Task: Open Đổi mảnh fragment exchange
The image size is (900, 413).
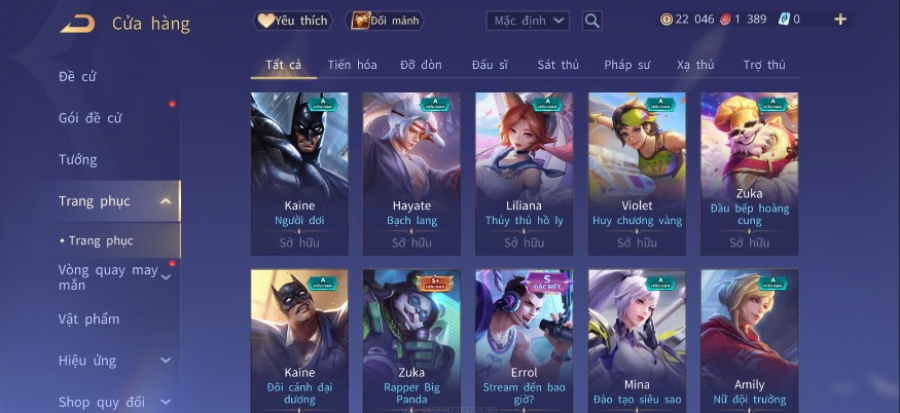Action: [384, 21]
